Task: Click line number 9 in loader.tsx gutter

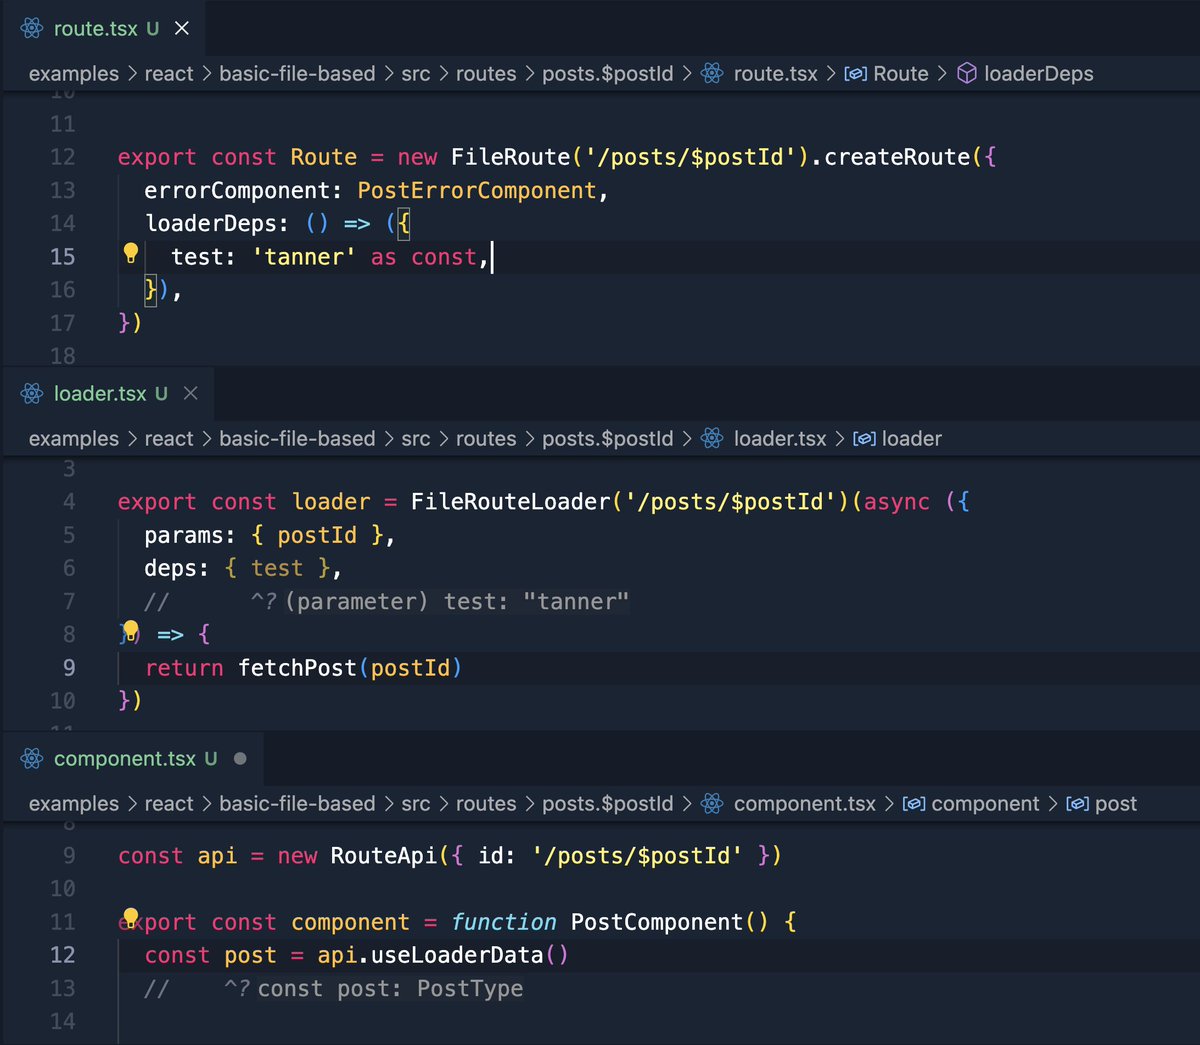Action: 69,668
